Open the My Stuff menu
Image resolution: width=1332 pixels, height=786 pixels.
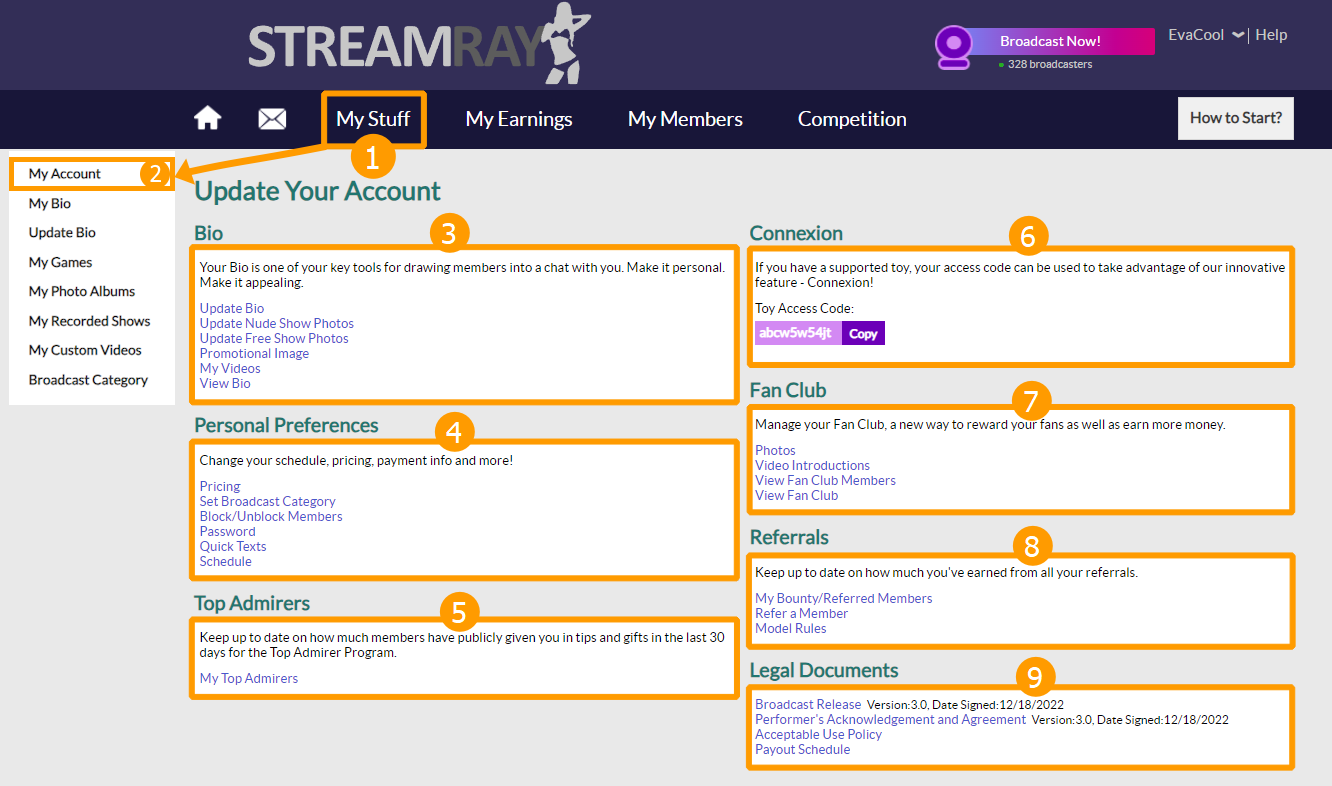click(373, 119)
